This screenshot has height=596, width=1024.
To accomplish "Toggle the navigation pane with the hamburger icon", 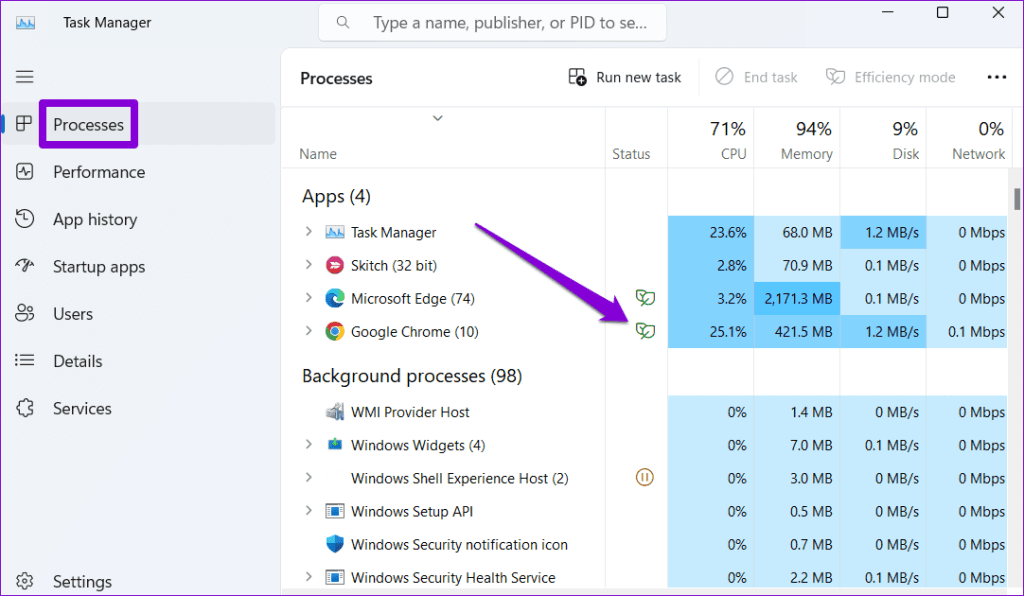I will (24, 76).
